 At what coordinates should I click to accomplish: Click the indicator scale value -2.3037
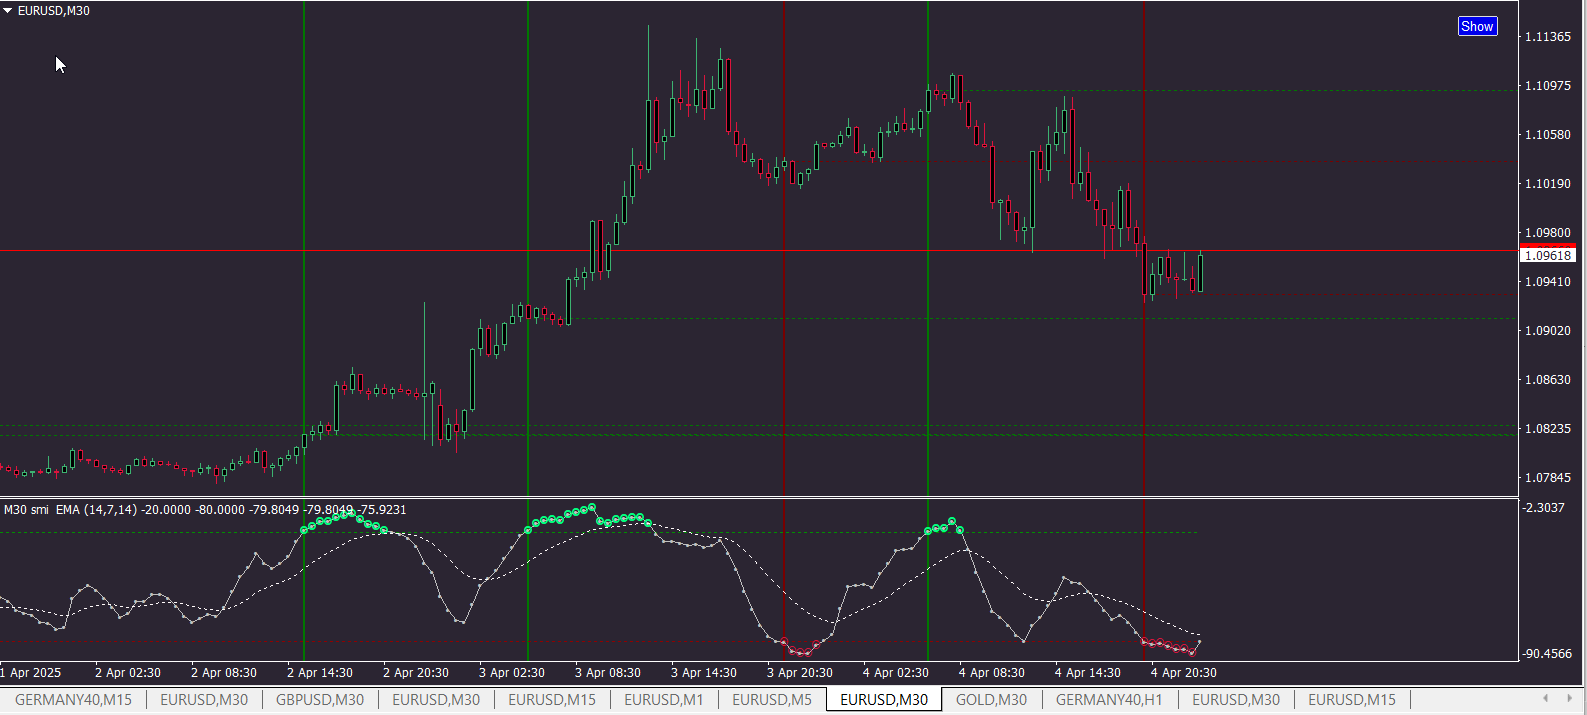[x=1544, y=508]
